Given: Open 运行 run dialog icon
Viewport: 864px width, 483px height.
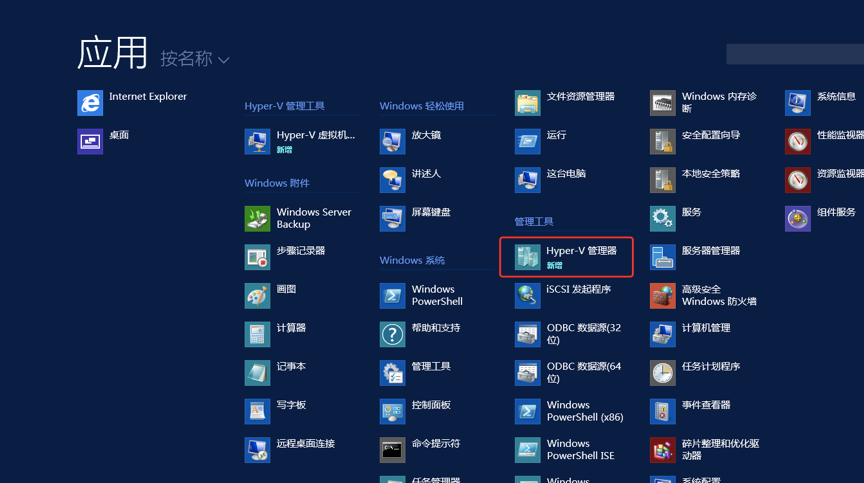Looking at the screenshot, I should (x=527, y=142).
